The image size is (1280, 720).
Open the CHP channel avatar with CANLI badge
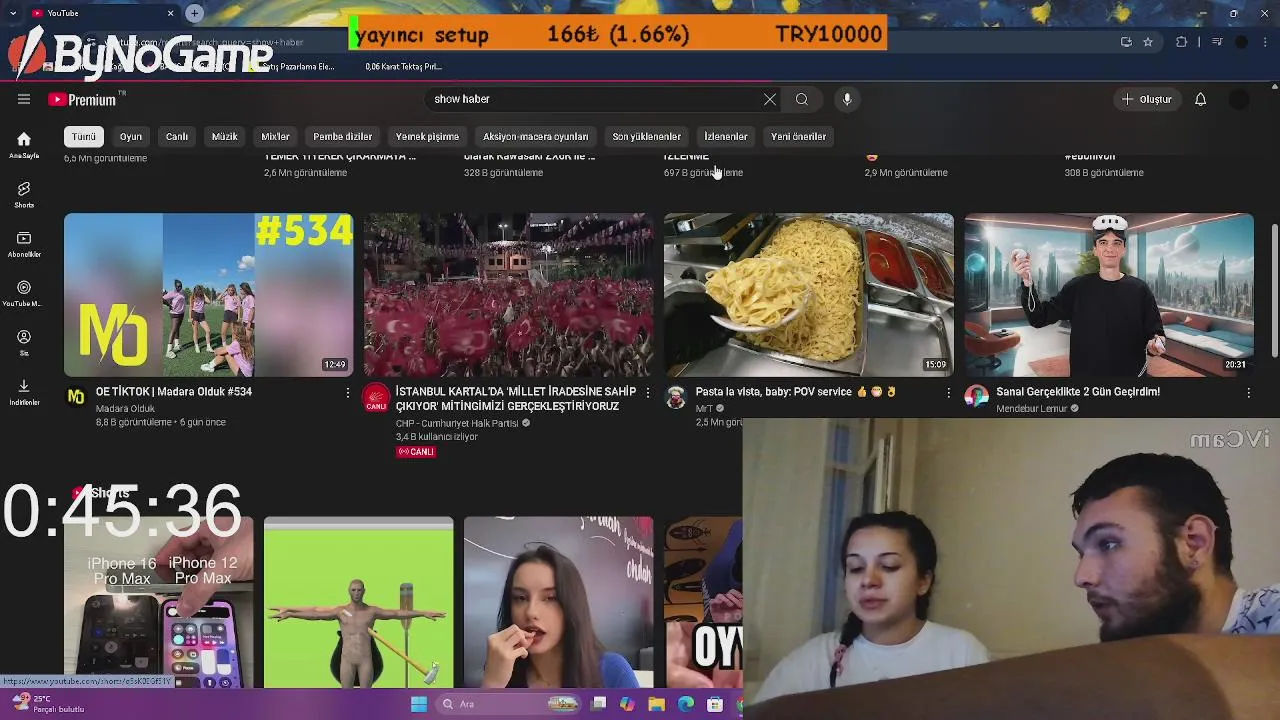point(376,398)
